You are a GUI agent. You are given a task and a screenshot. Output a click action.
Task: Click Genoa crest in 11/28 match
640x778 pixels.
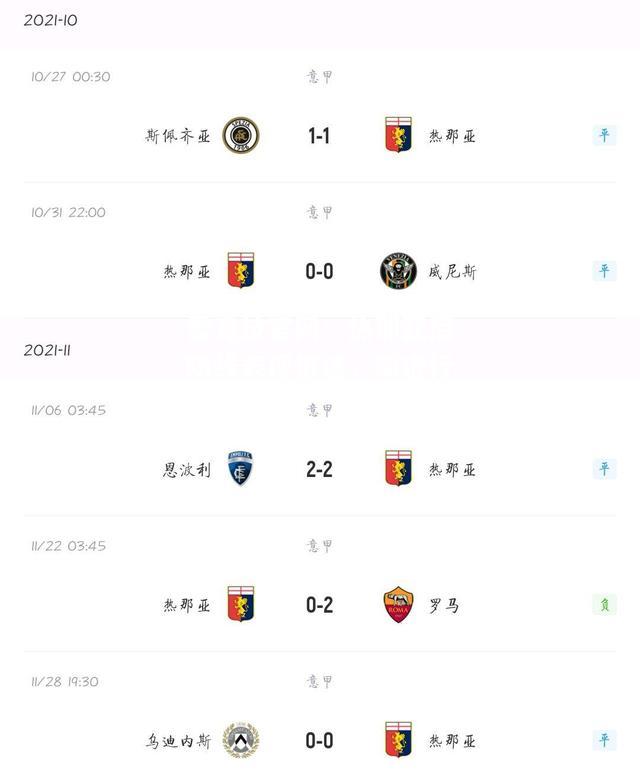(398, 740)
